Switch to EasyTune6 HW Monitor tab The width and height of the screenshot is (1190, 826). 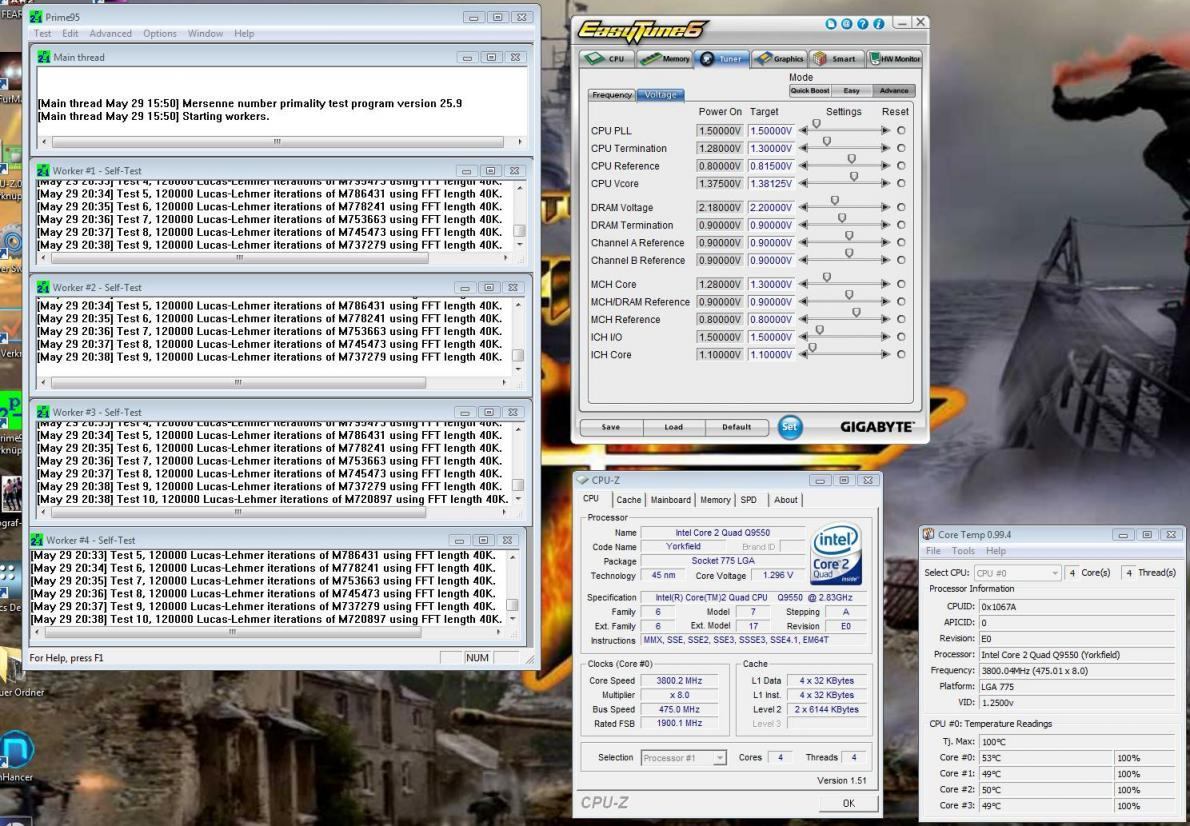pyautogui.click(x=894, y=58)
